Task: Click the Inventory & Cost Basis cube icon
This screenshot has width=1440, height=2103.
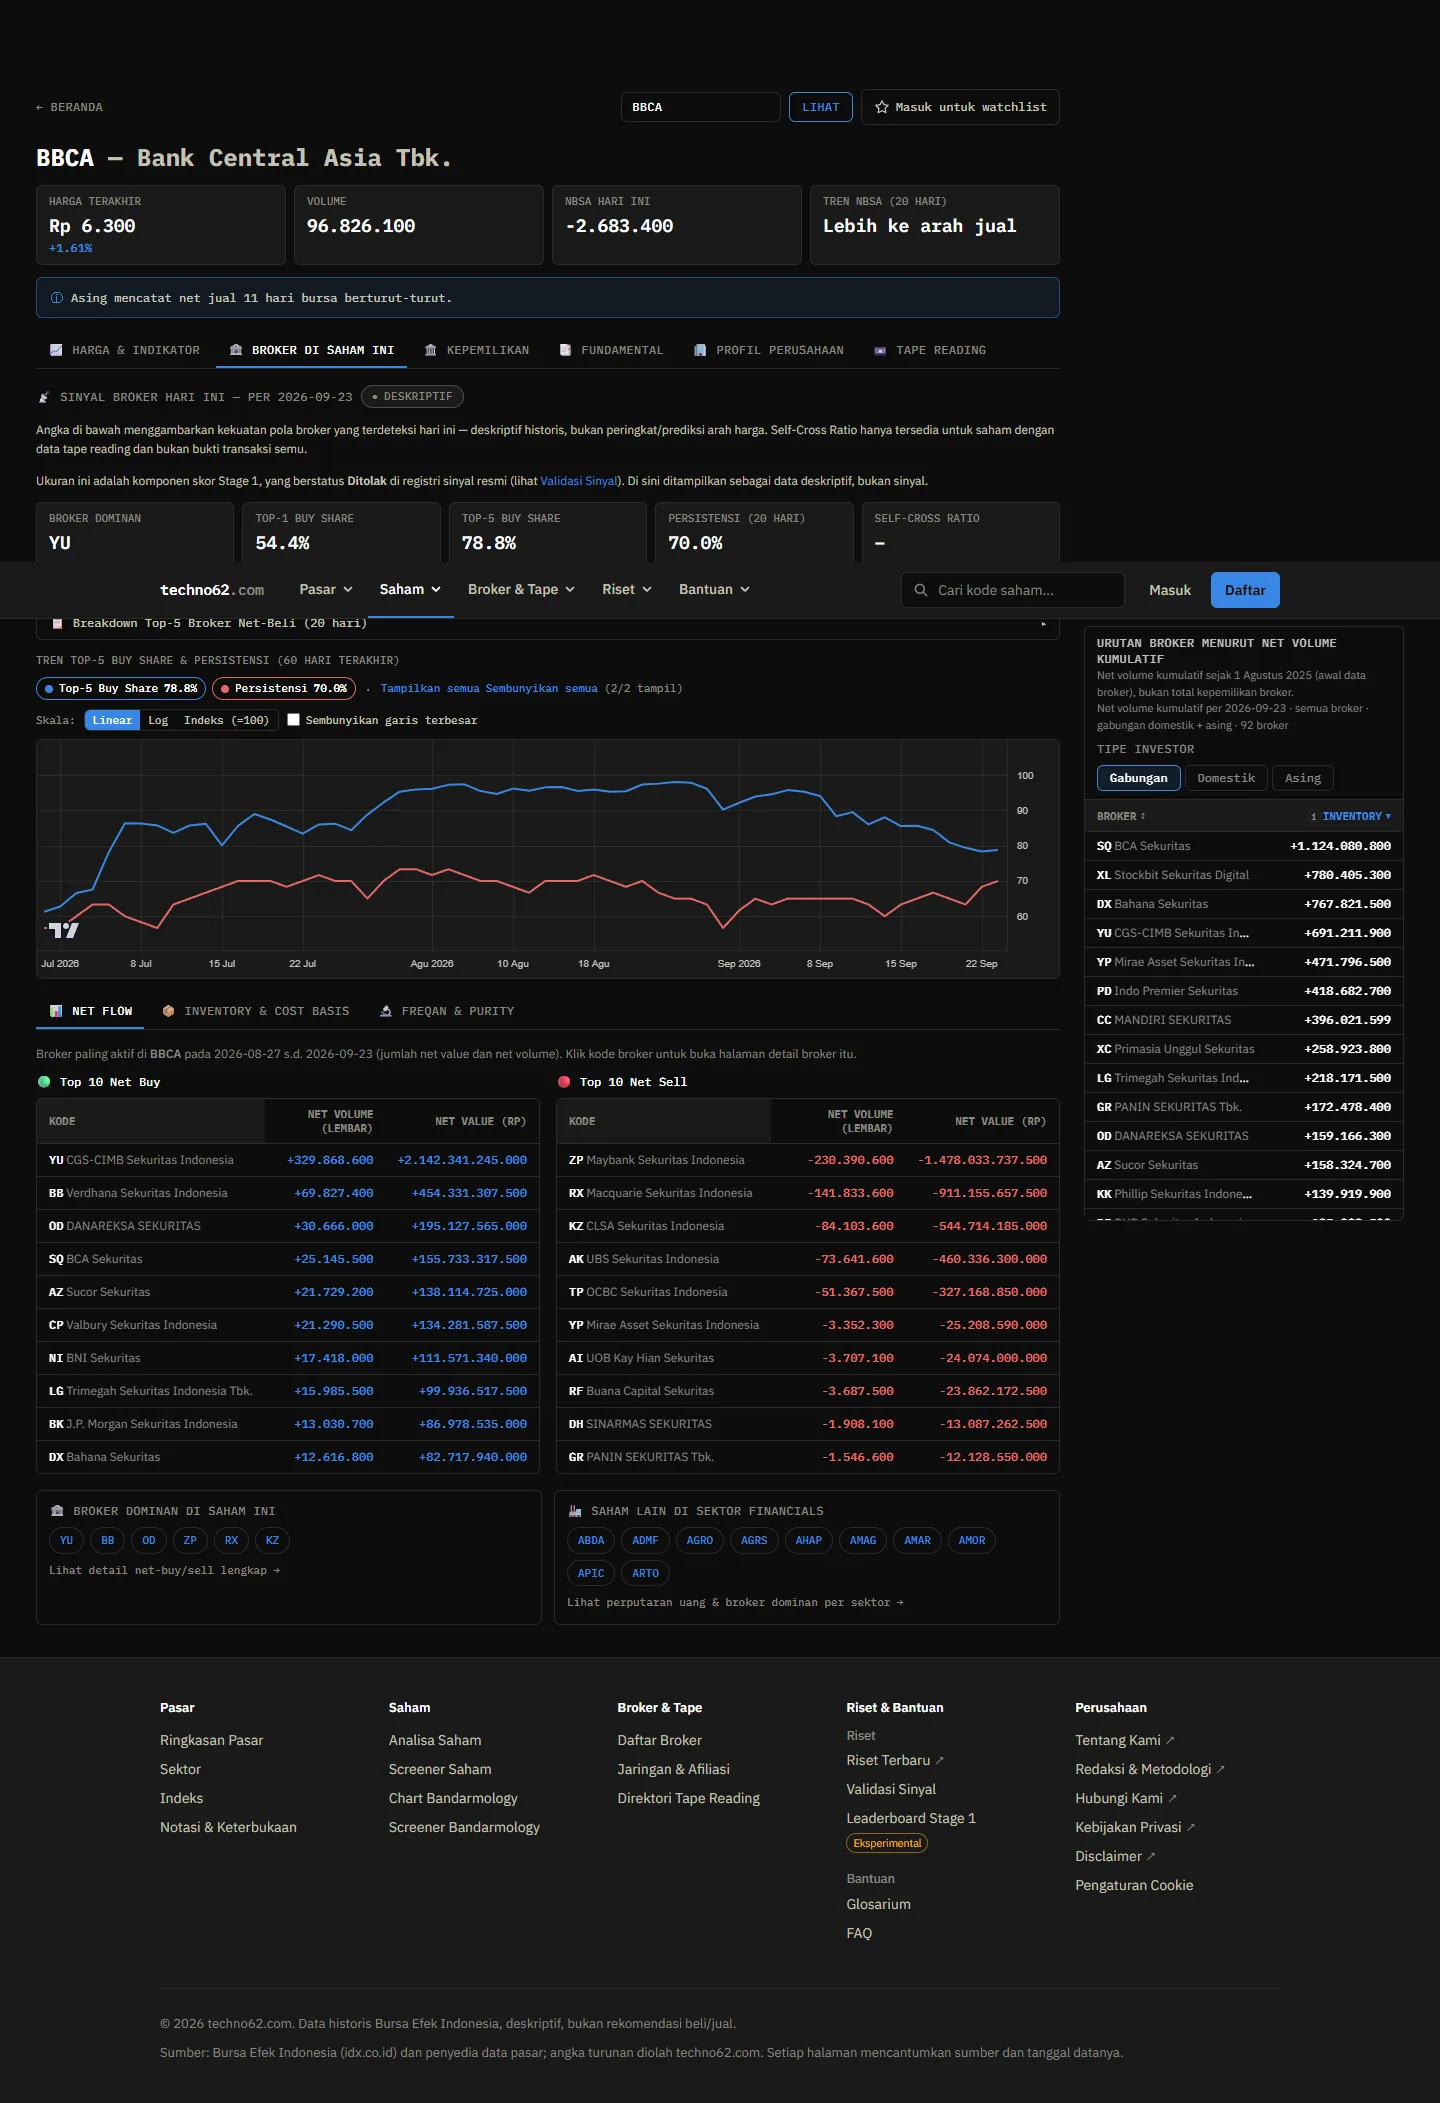Action: tap(168, 1011)
